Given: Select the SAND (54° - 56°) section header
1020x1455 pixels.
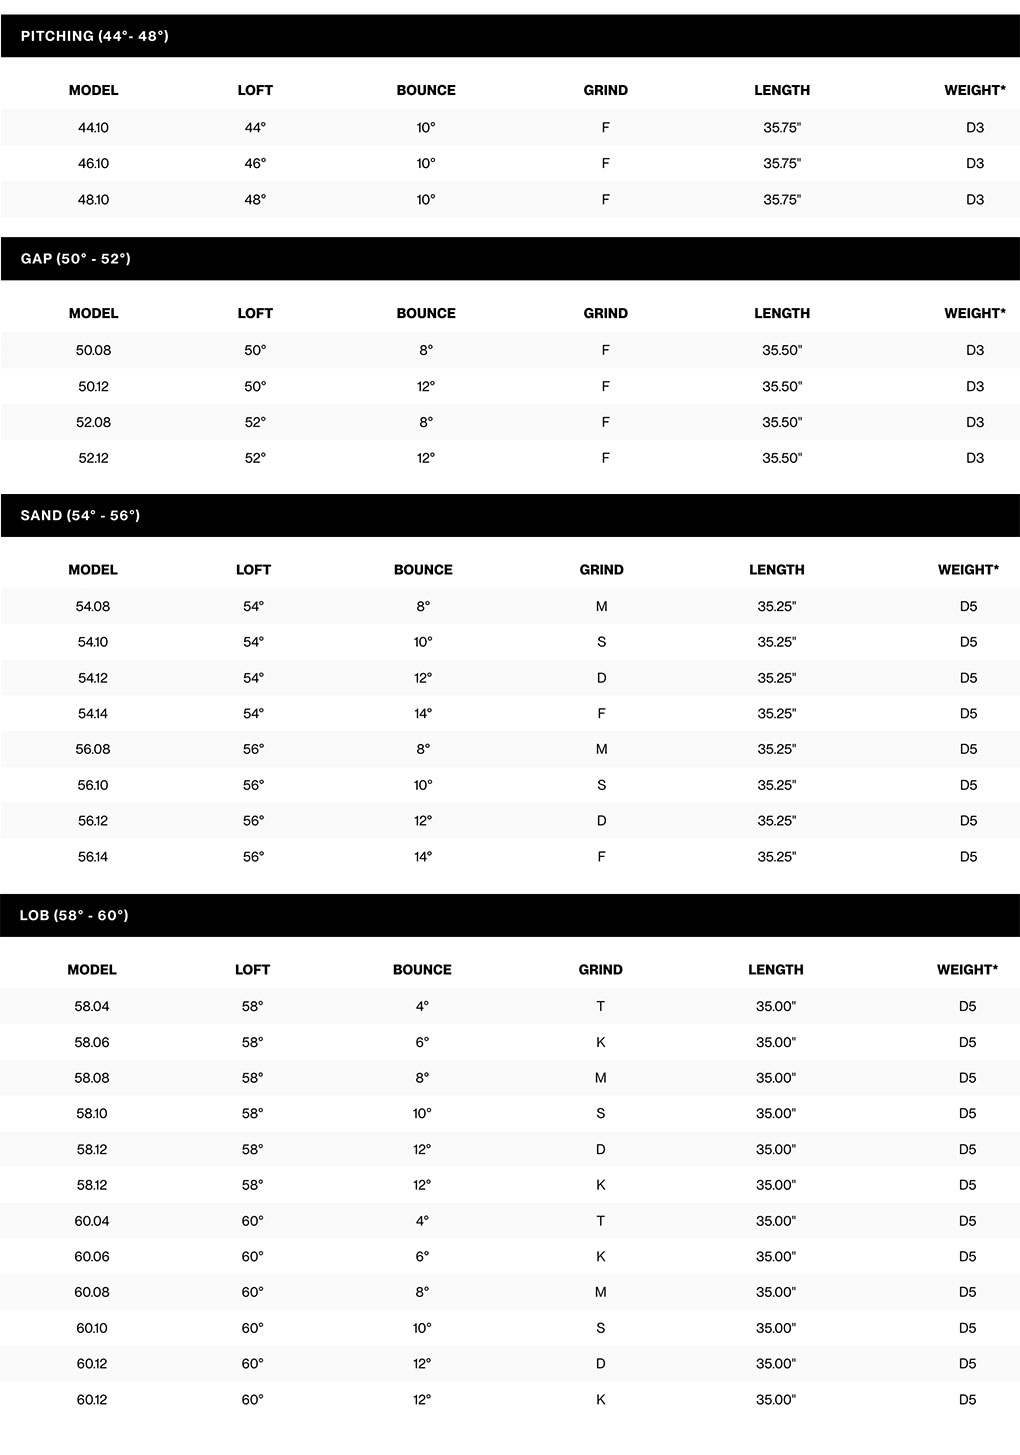Looking at the screenshot, I should click(80, 516).
